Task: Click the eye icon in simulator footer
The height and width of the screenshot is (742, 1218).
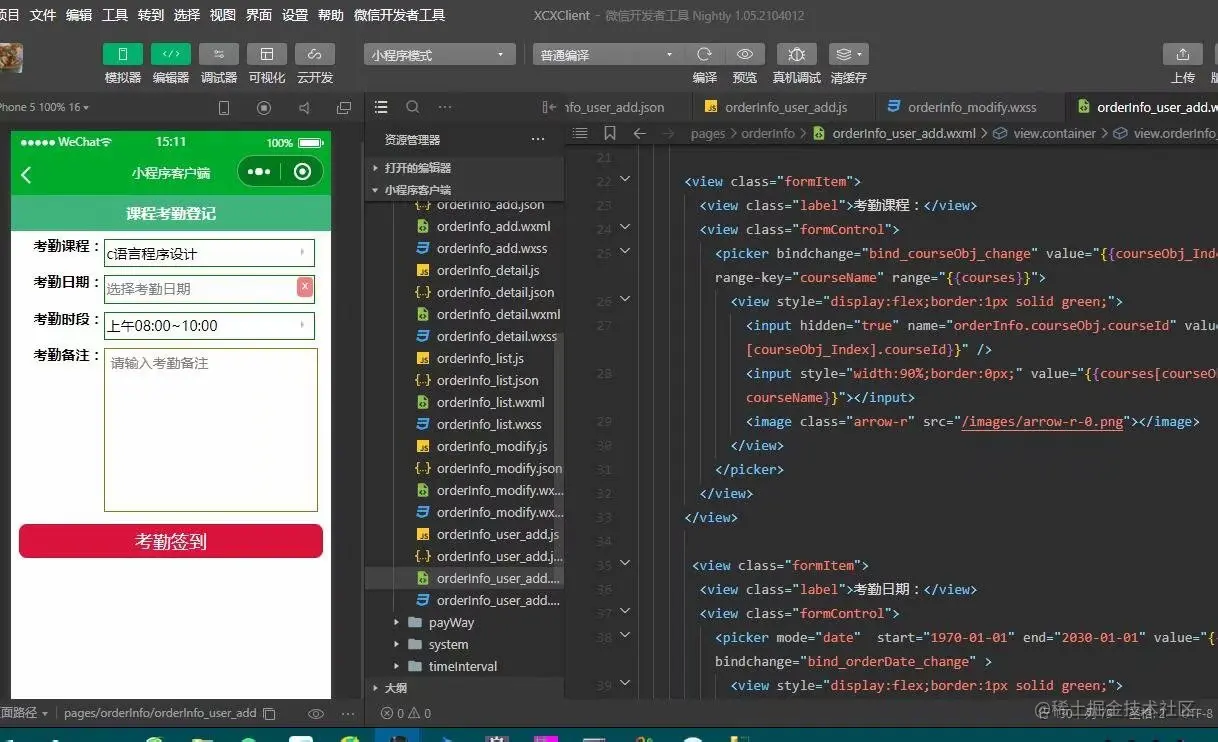Action: tap(316, 713)
